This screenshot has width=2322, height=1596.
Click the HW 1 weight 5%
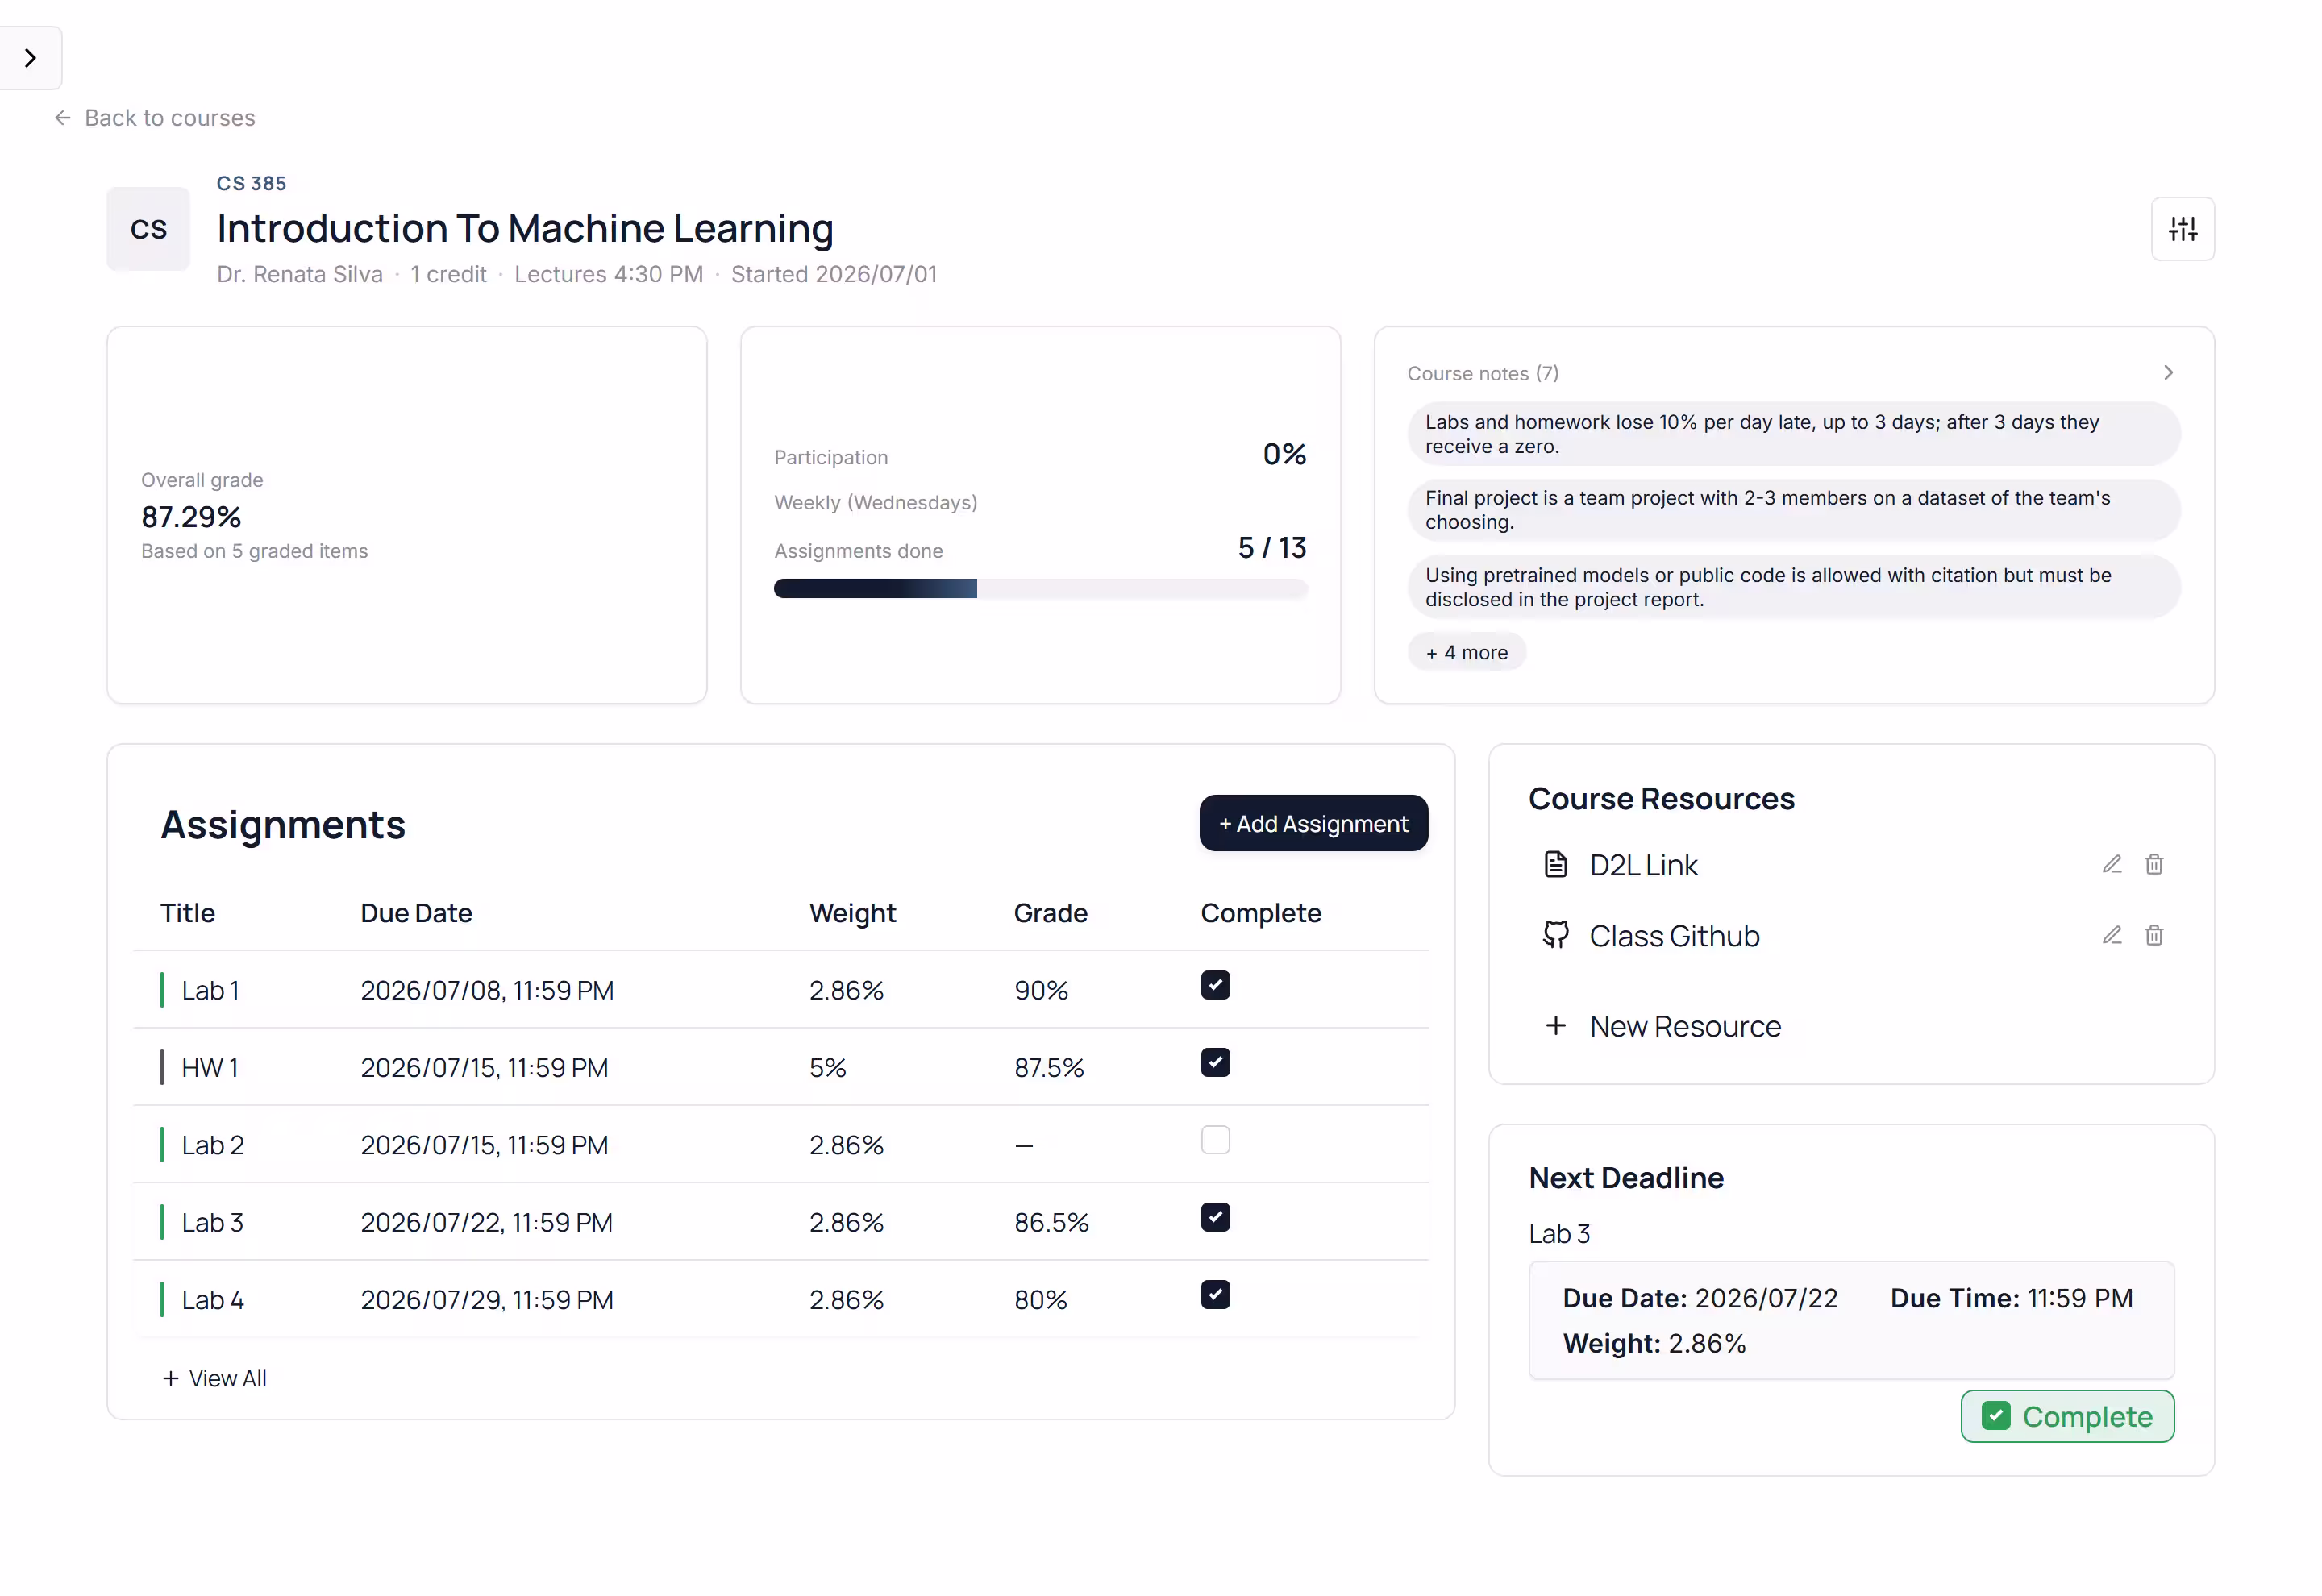click(827, 1067)
